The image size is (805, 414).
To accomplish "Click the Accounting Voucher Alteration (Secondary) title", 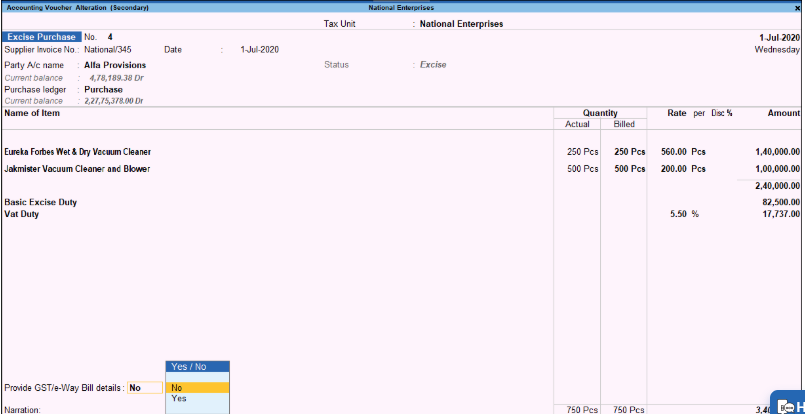I will [78, 8].
